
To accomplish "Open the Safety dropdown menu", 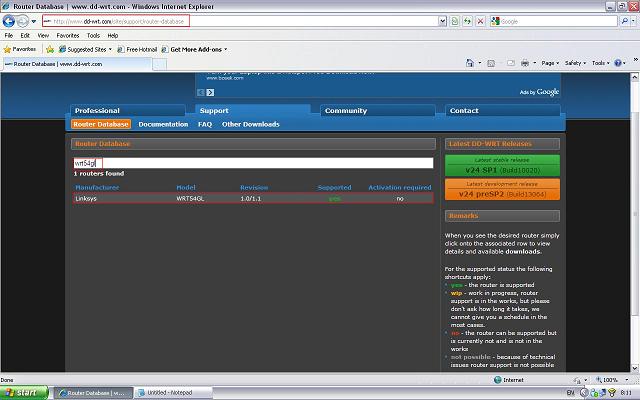I will click(575, 63).
